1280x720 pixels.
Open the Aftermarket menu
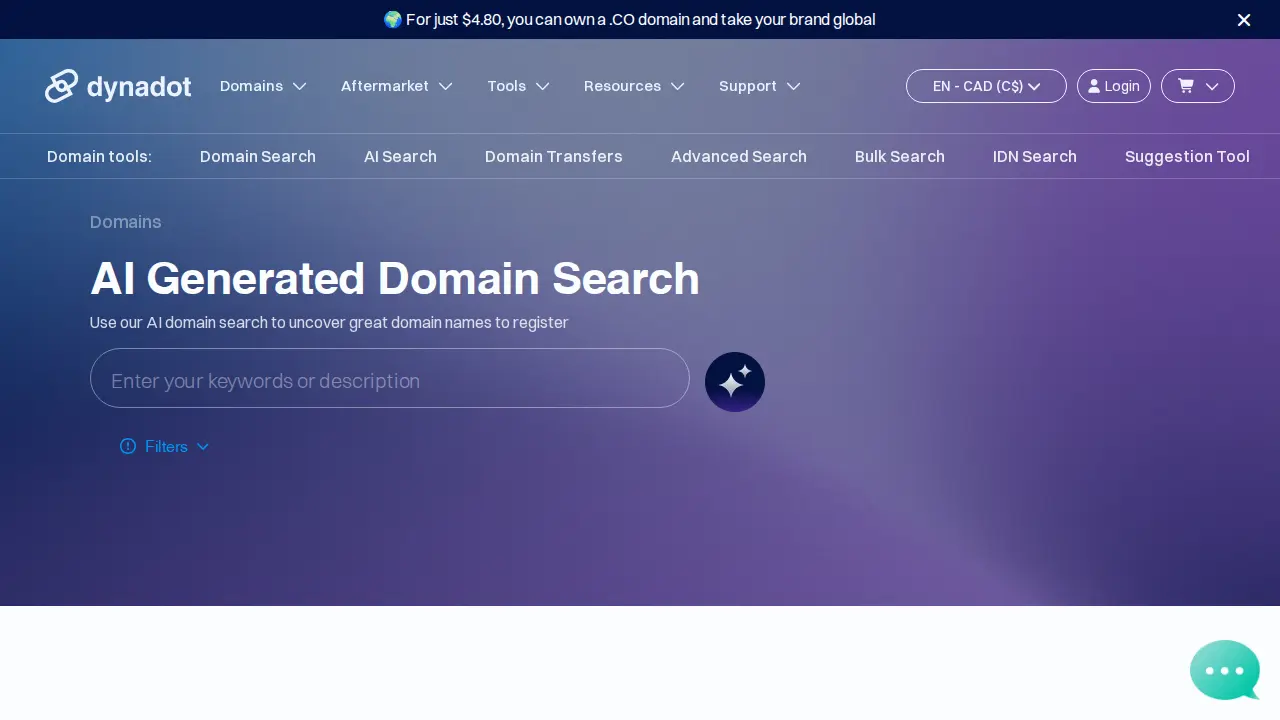tap(397, 86)
